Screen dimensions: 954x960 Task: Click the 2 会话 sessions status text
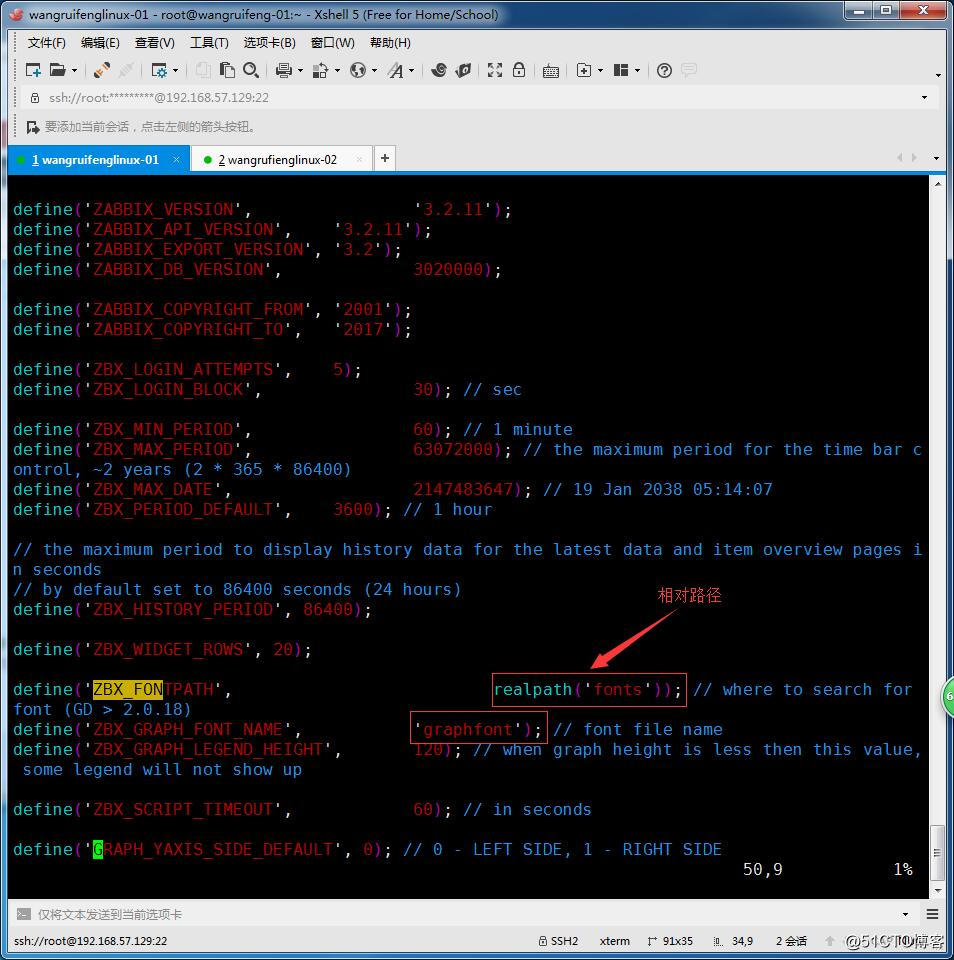click(x=791, y=941)
